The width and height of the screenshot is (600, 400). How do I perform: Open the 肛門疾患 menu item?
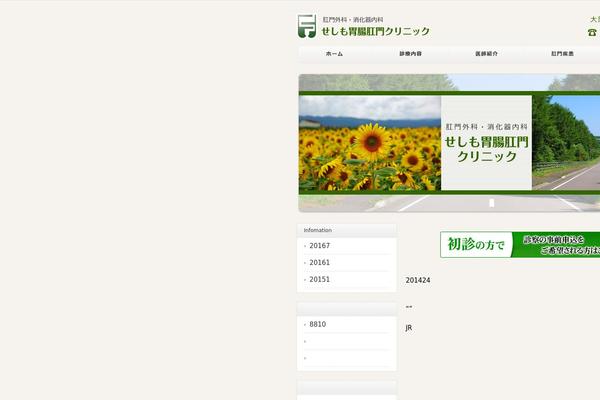point(562,54)
